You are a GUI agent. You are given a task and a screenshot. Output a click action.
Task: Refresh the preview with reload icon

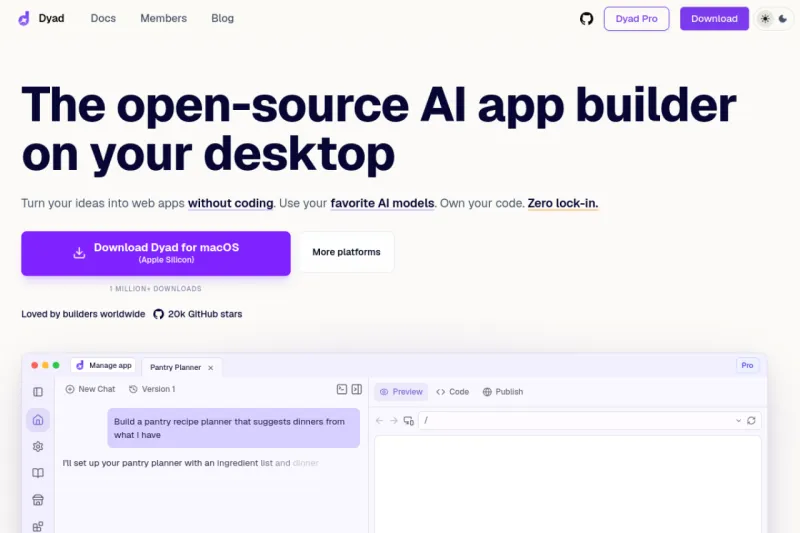pos(751,421)
